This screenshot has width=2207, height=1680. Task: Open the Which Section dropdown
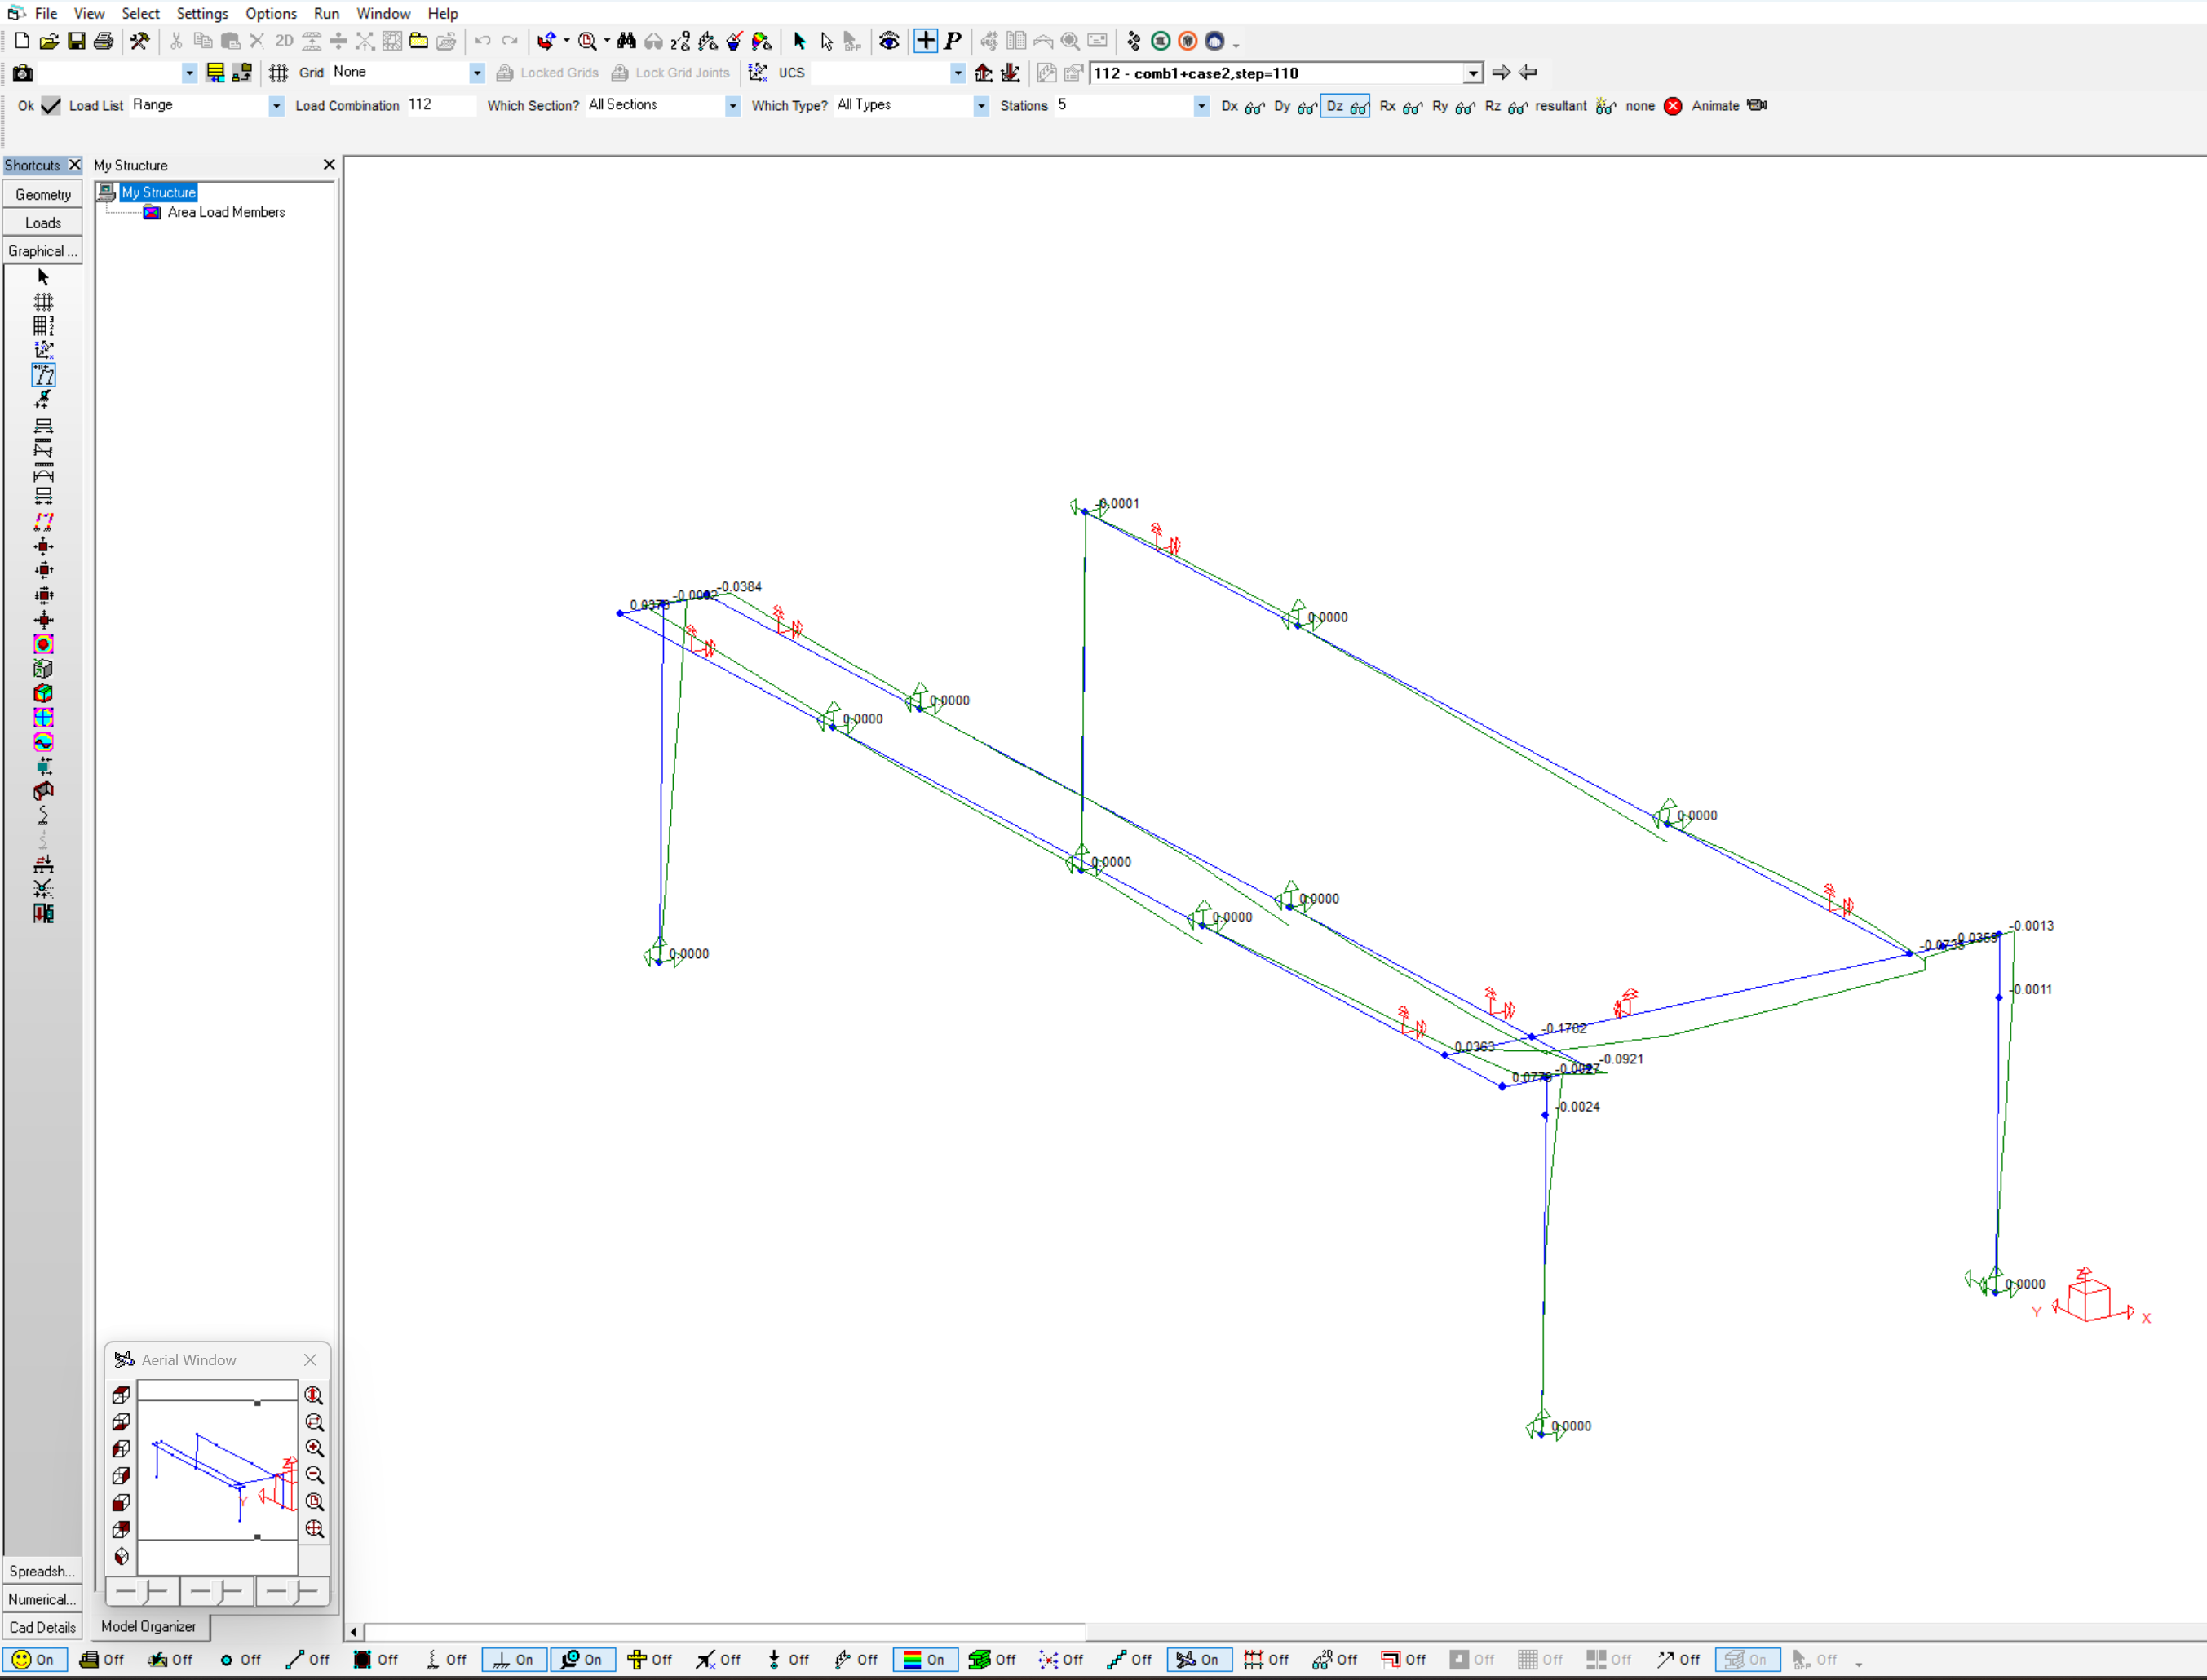click(733, 106)
